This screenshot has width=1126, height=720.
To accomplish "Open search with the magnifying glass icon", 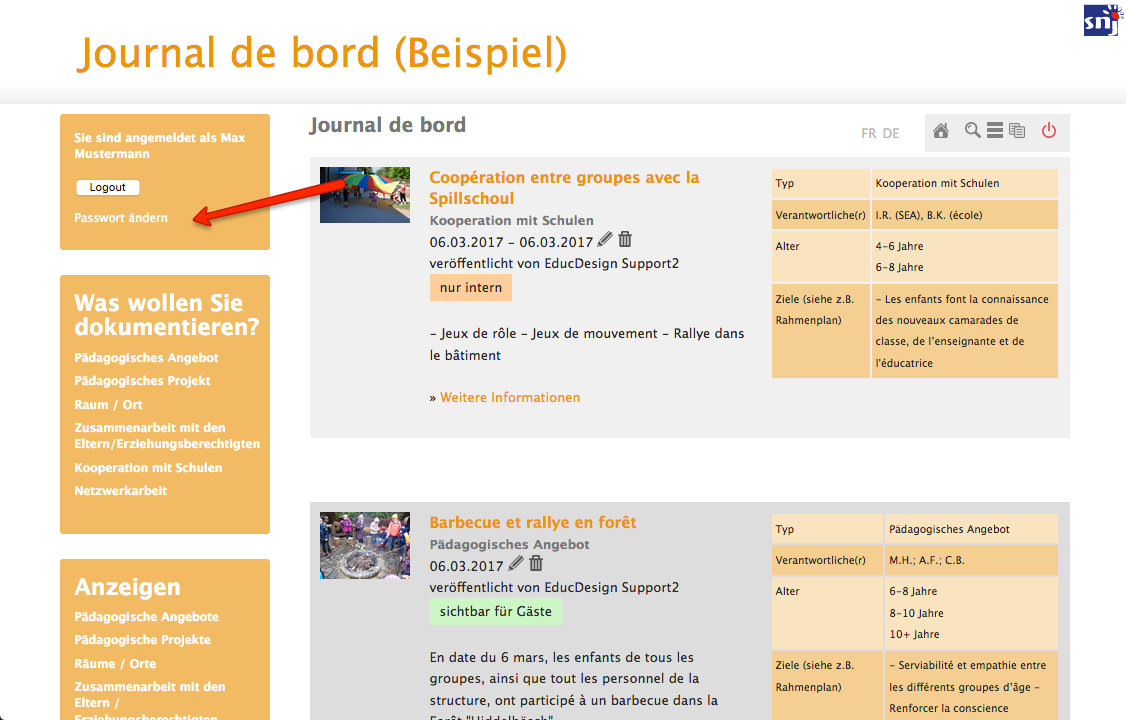I will (x=972, y=131).
